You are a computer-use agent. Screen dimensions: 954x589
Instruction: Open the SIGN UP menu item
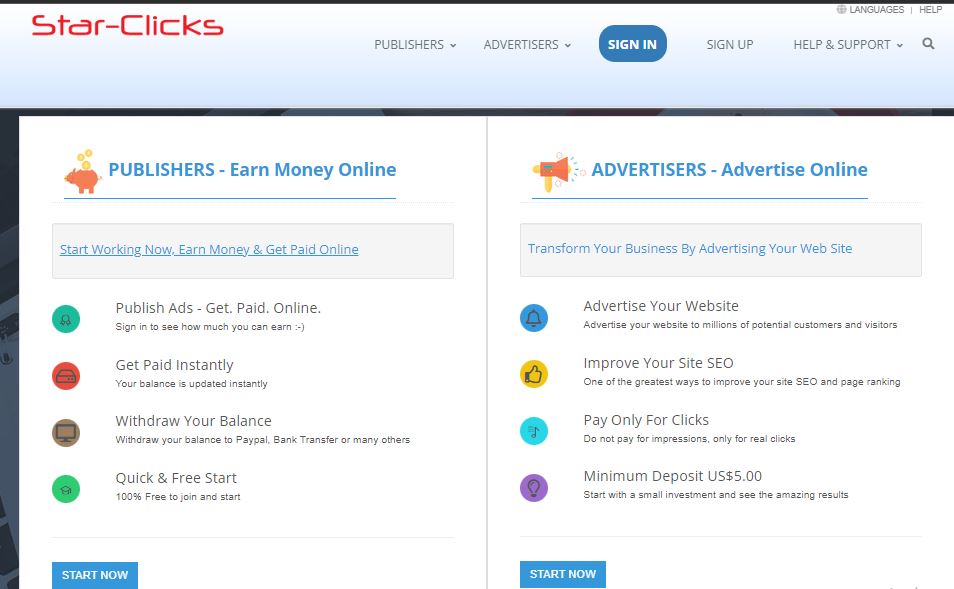(x=729, y=44)
